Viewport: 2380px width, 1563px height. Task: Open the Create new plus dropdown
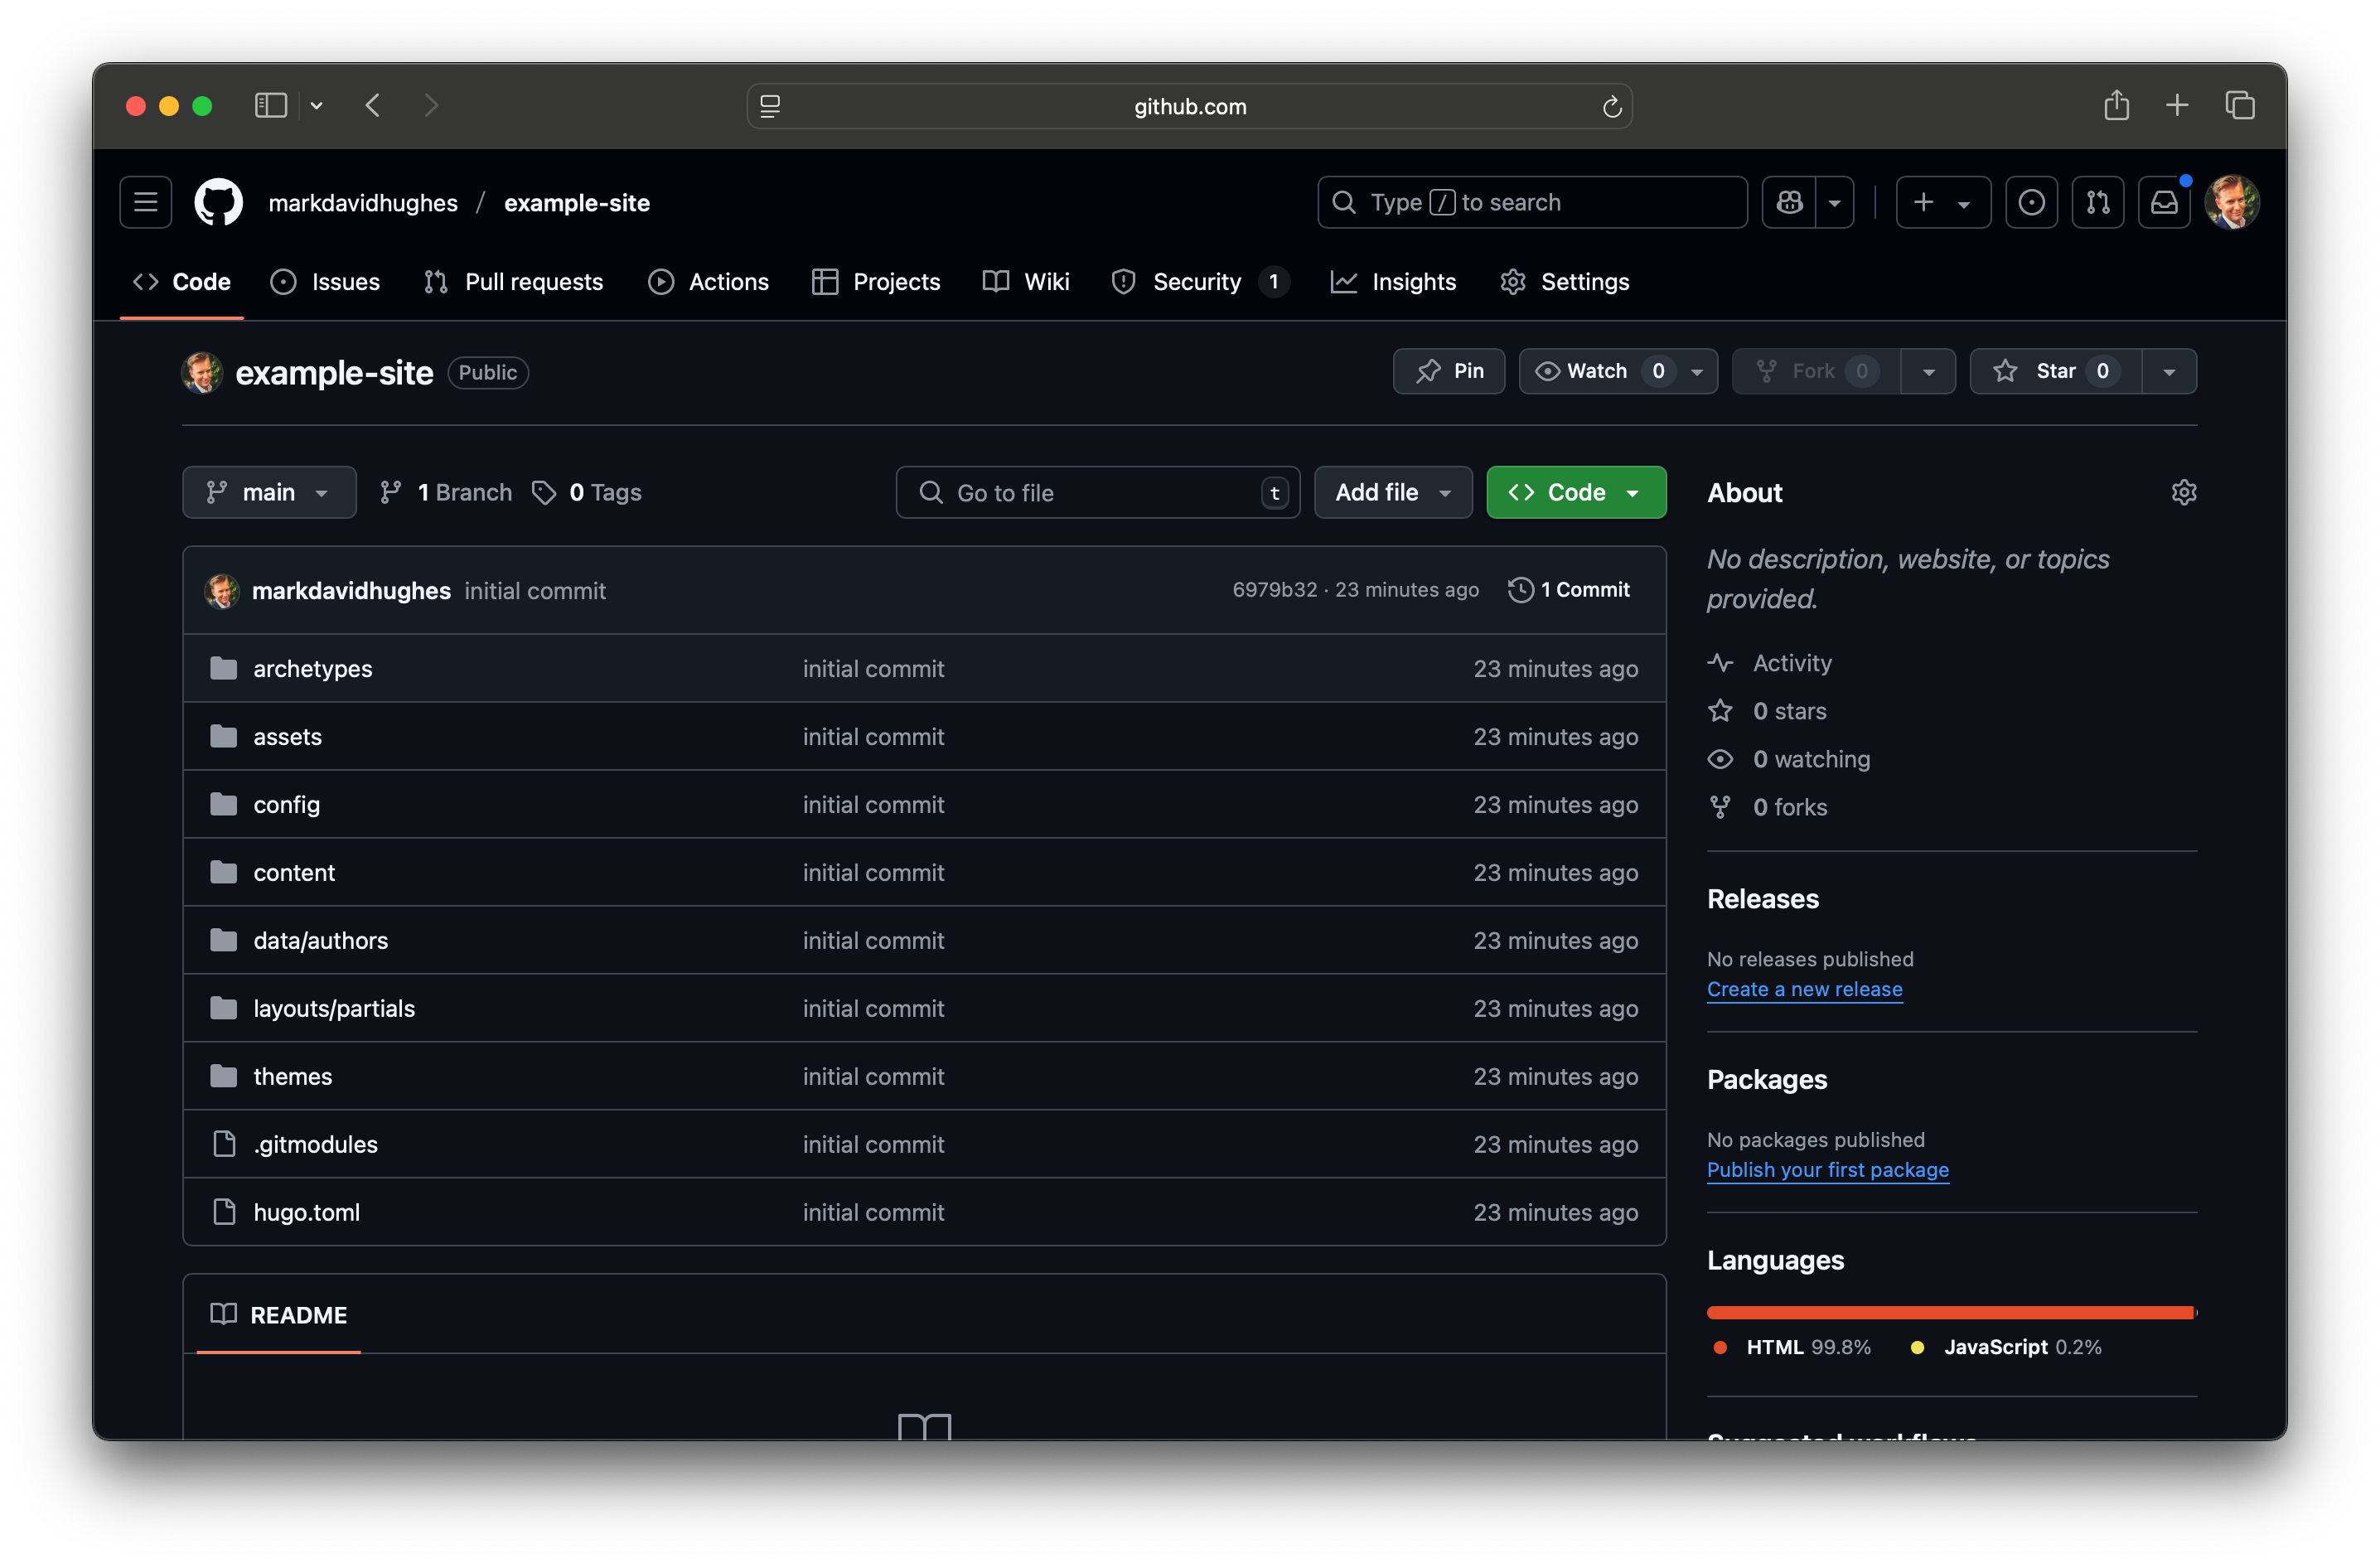tap(1943, 202)
